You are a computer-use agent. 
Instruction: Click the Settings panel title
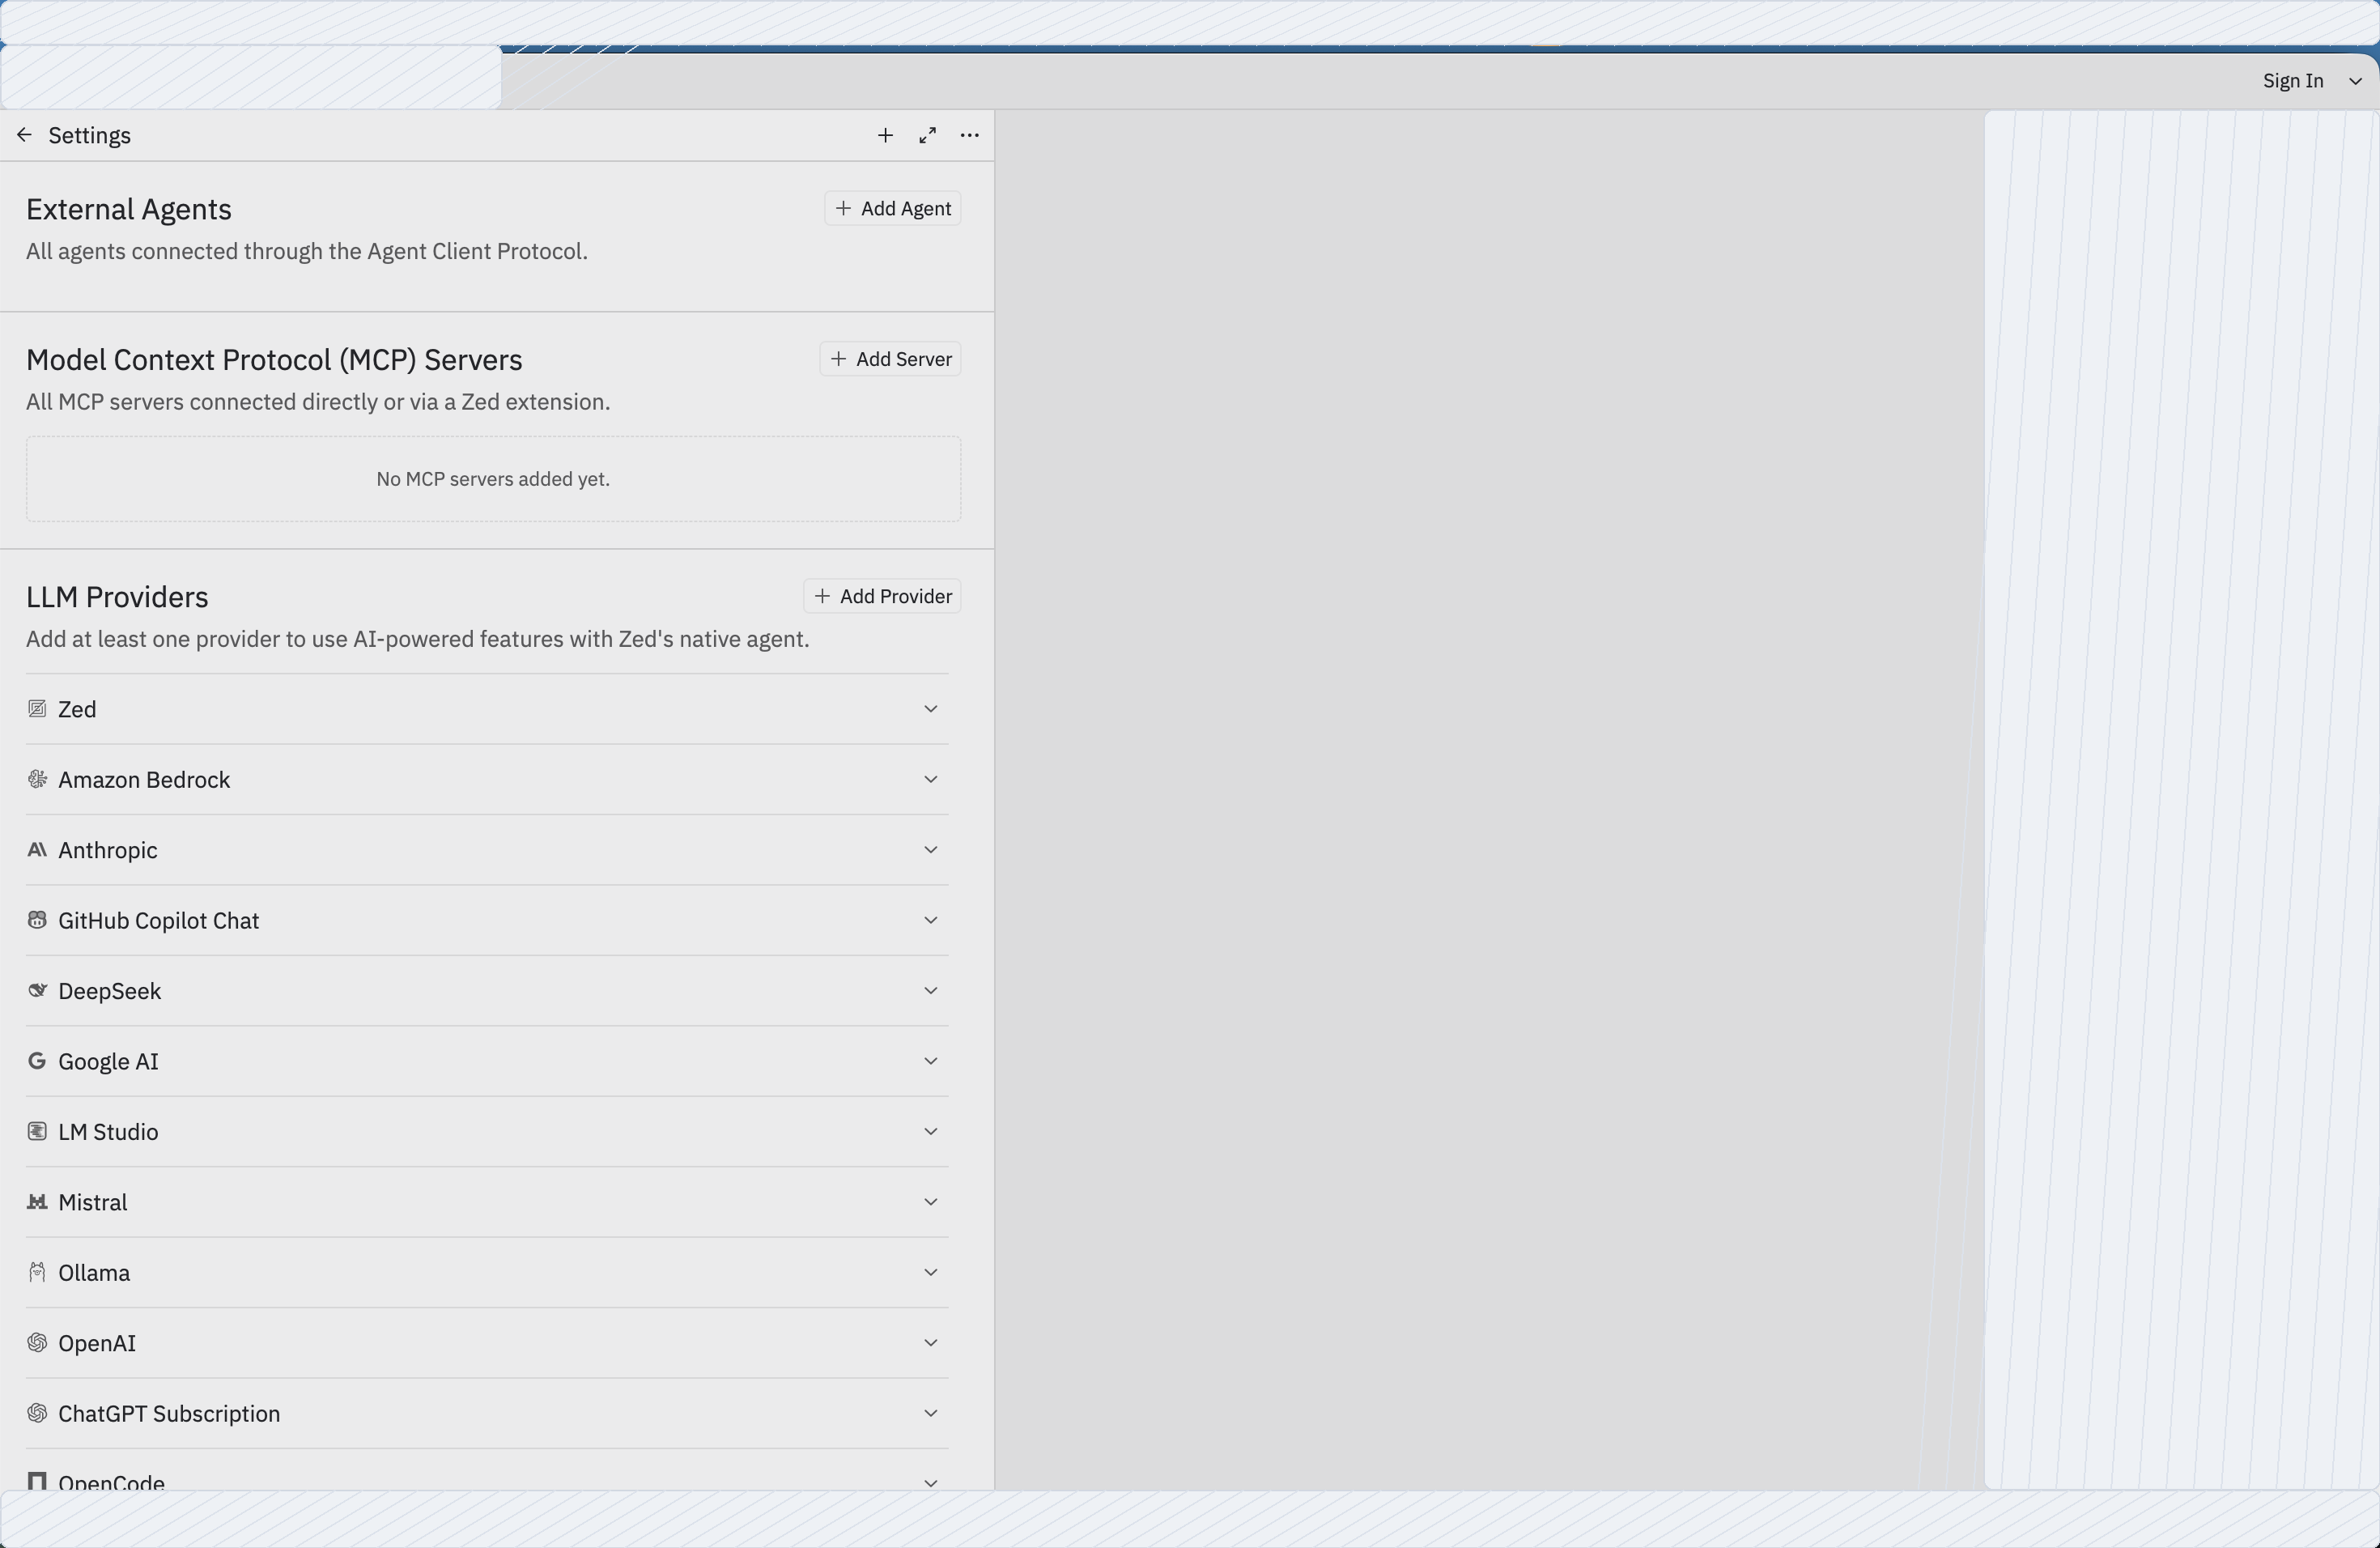click(90, 135)
